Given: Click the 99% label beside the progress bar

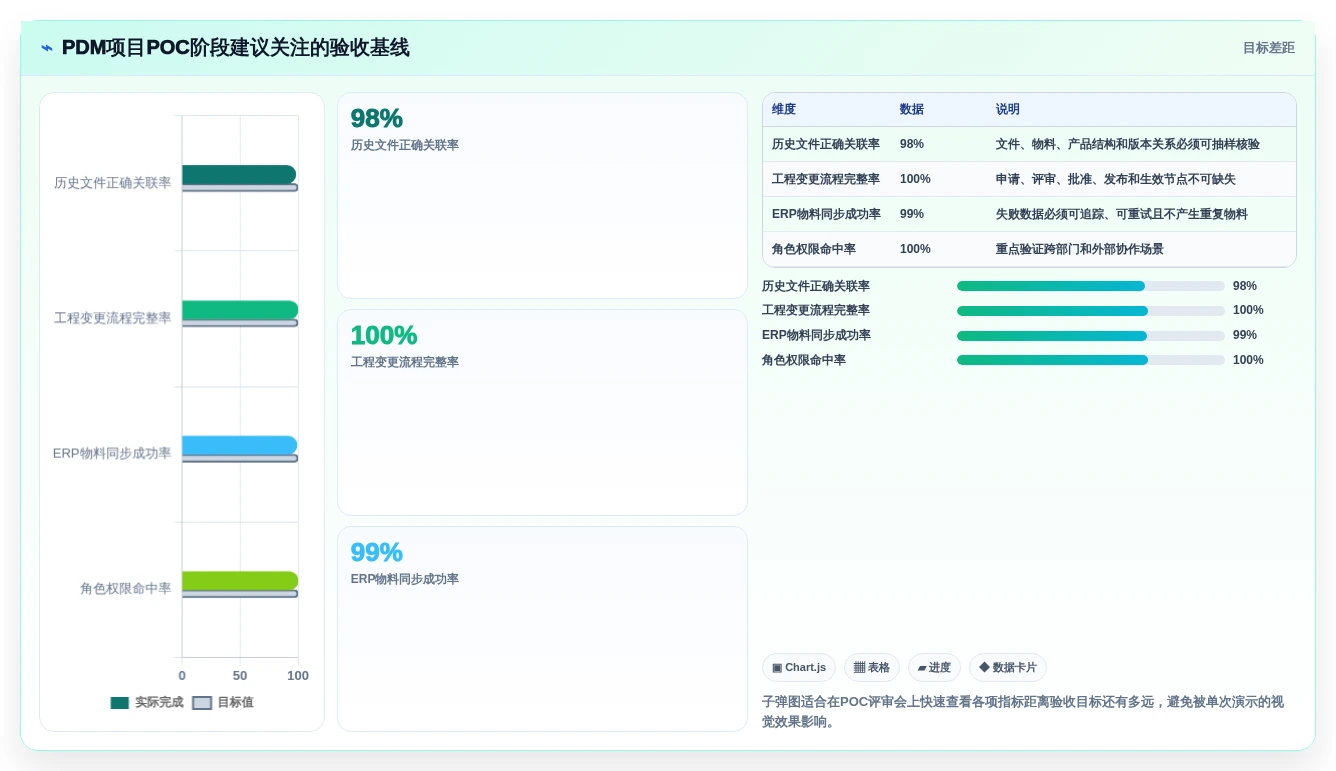Looking at the screenshot, I should [x=1245, y=335].
